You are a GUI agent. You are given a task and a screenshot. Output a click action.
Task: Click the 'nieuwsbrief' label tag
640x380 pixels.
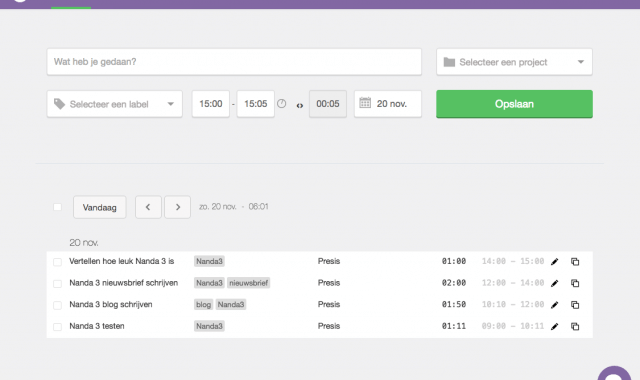pos(249,283)
